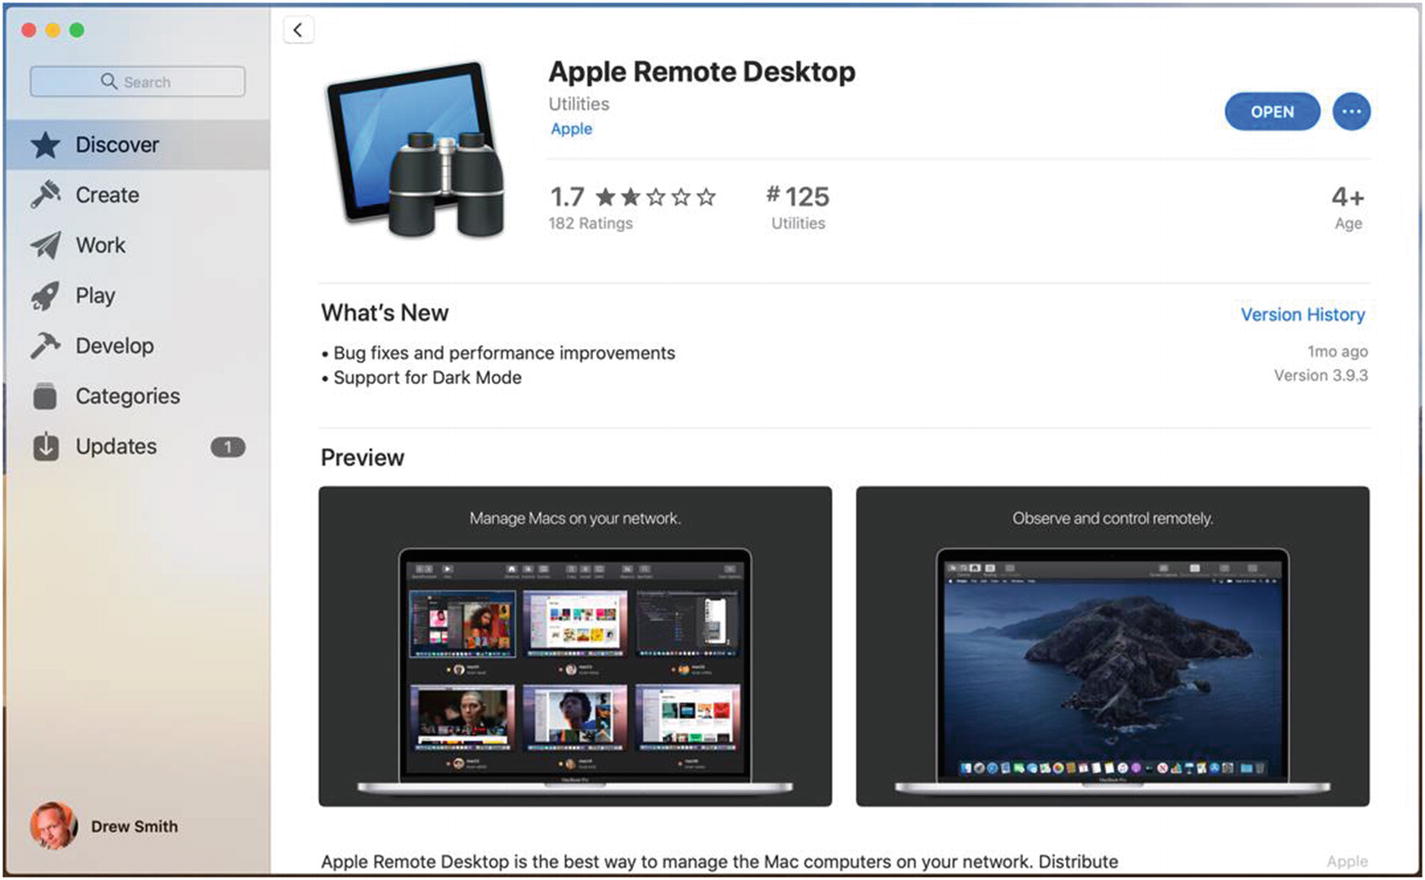Click the '1.7' rating number
The height and width of the screenshot is (880, 1425).
pyautogui.click(x=567, y=197)
